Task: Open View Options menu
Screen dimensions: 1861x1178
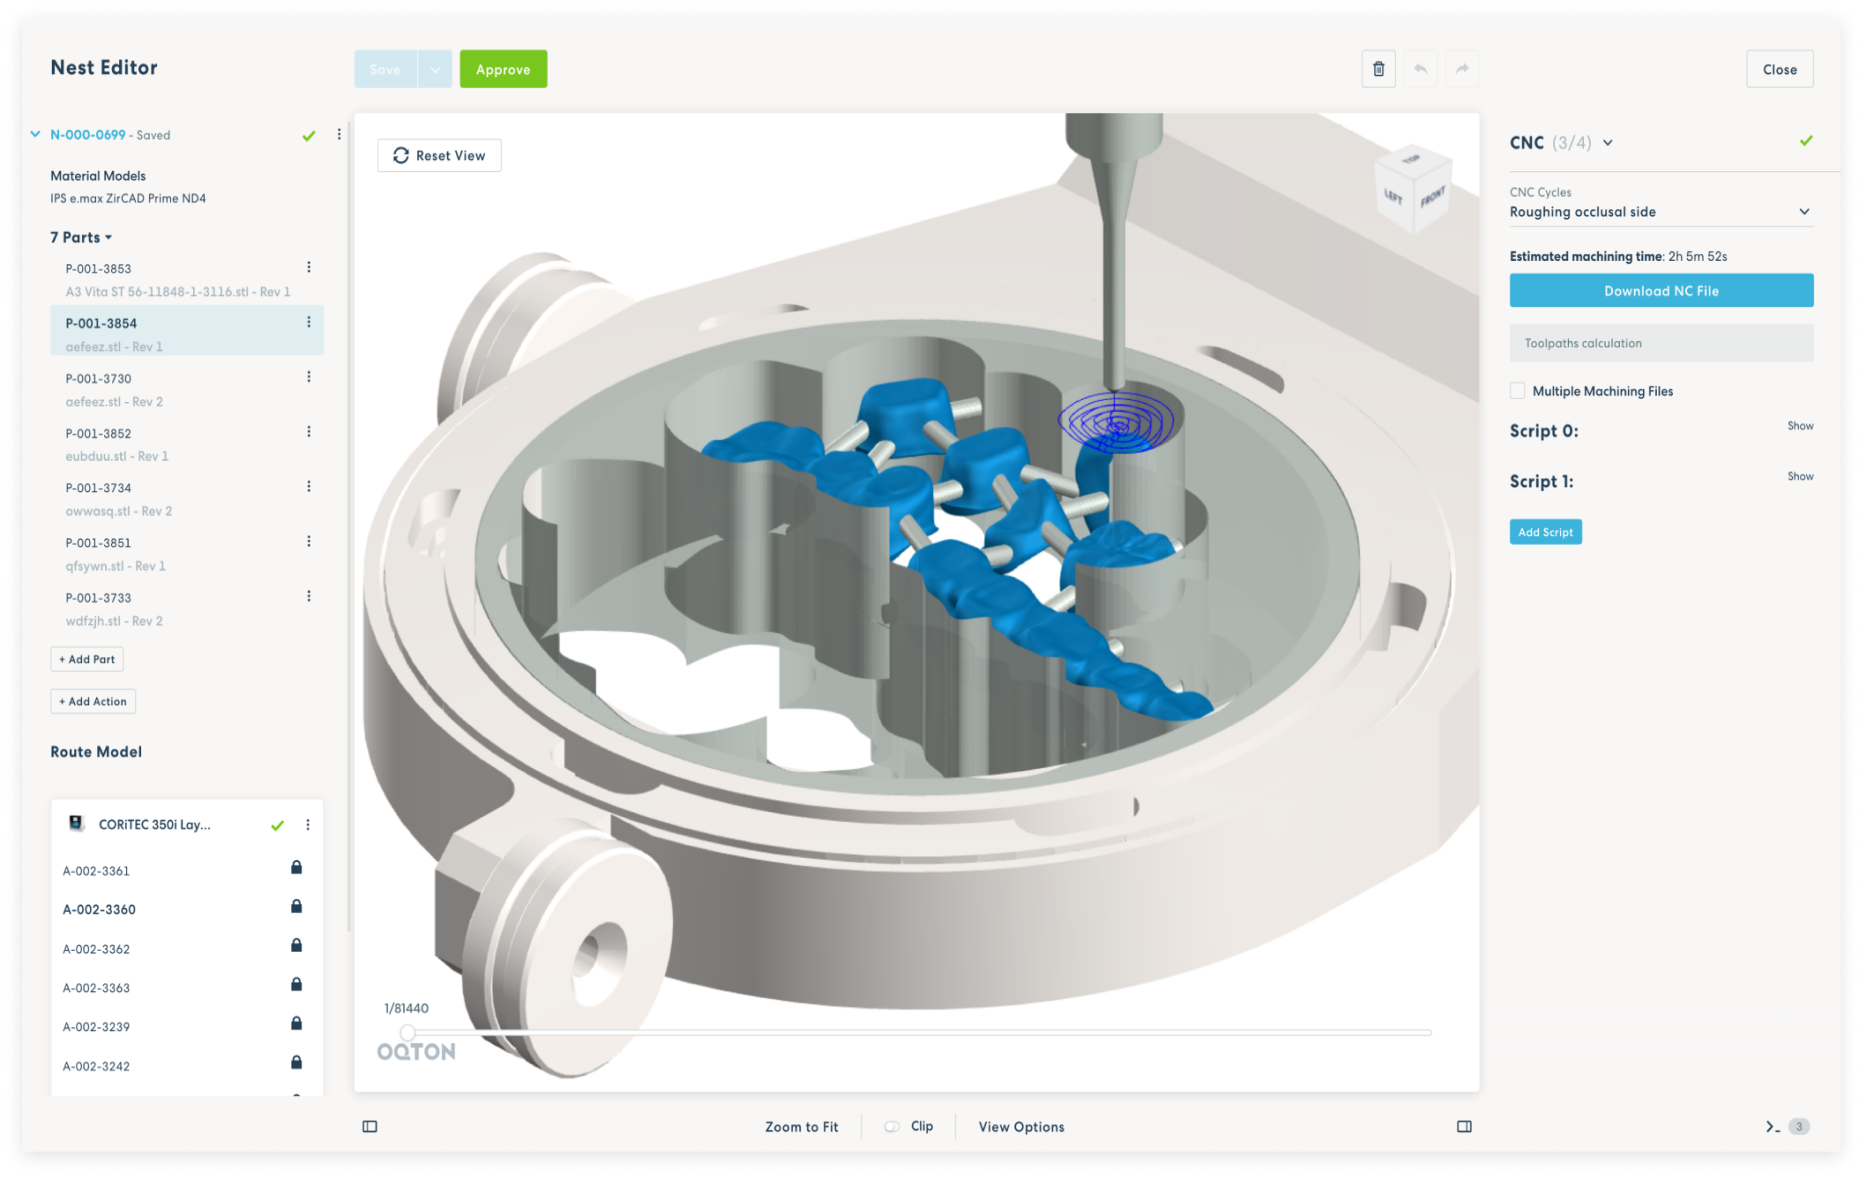Action: pyautogui.click(x=1021, y=1127)
